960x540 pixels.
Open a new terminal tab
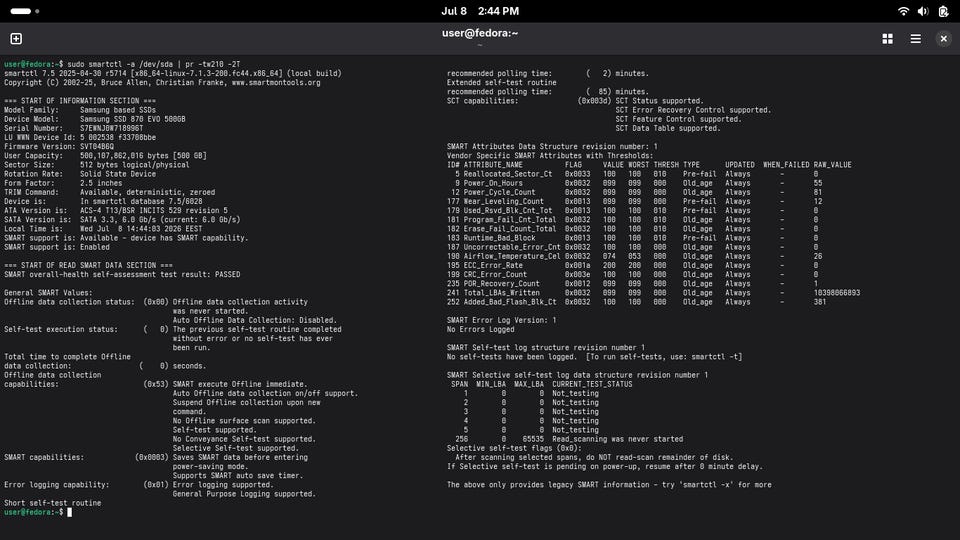16,39
